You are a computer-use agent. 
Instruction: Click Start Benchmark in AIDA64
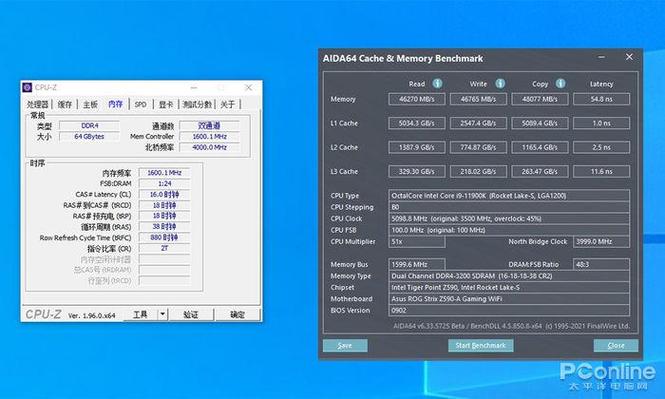pyautogui.click(x=481, y=346)
